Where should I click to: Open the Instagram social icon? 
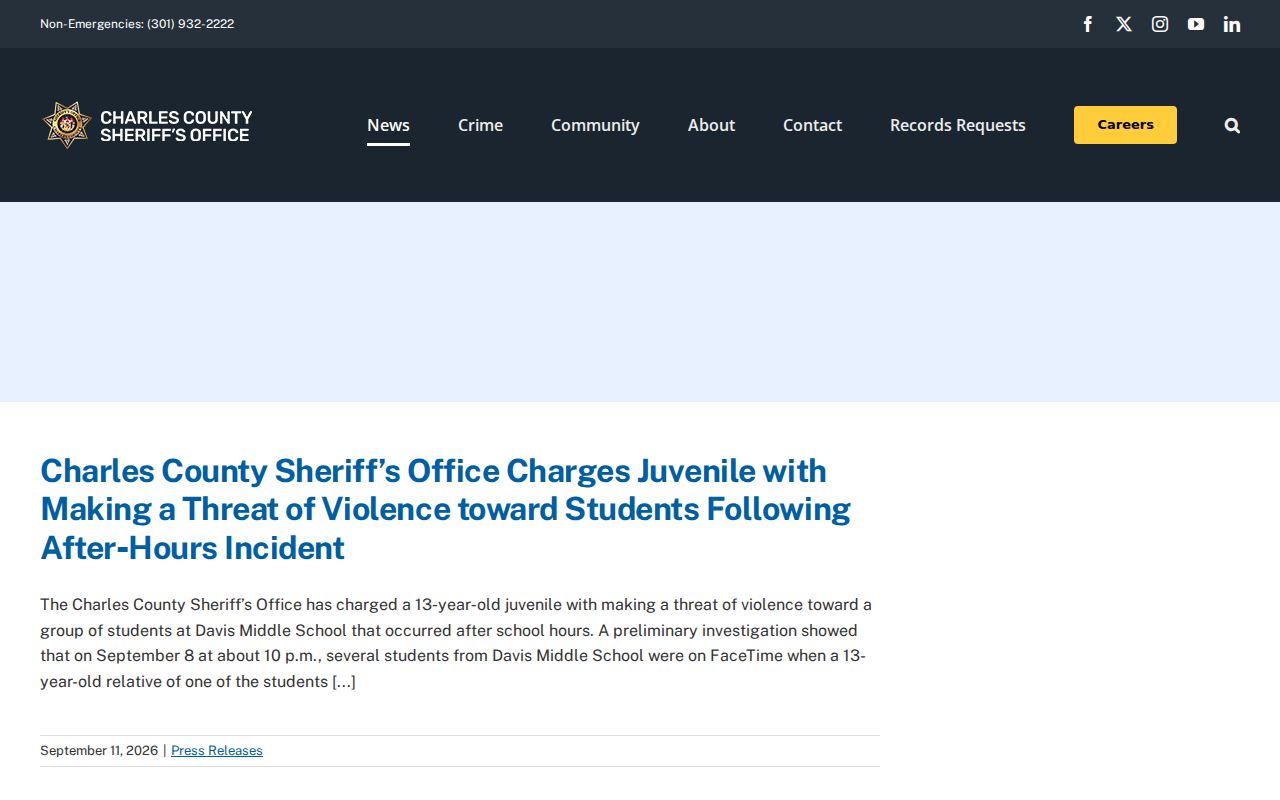click(1160, 24)
